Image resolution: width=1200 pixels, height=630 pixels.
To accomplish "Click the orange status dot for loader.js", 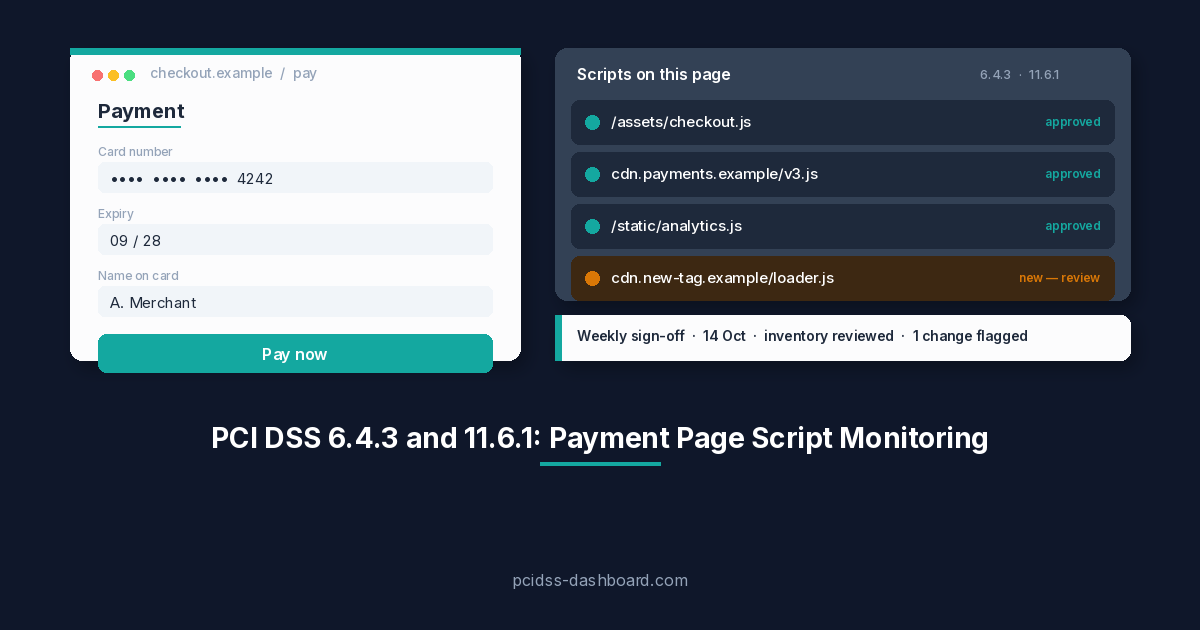I will pos(592,278).
